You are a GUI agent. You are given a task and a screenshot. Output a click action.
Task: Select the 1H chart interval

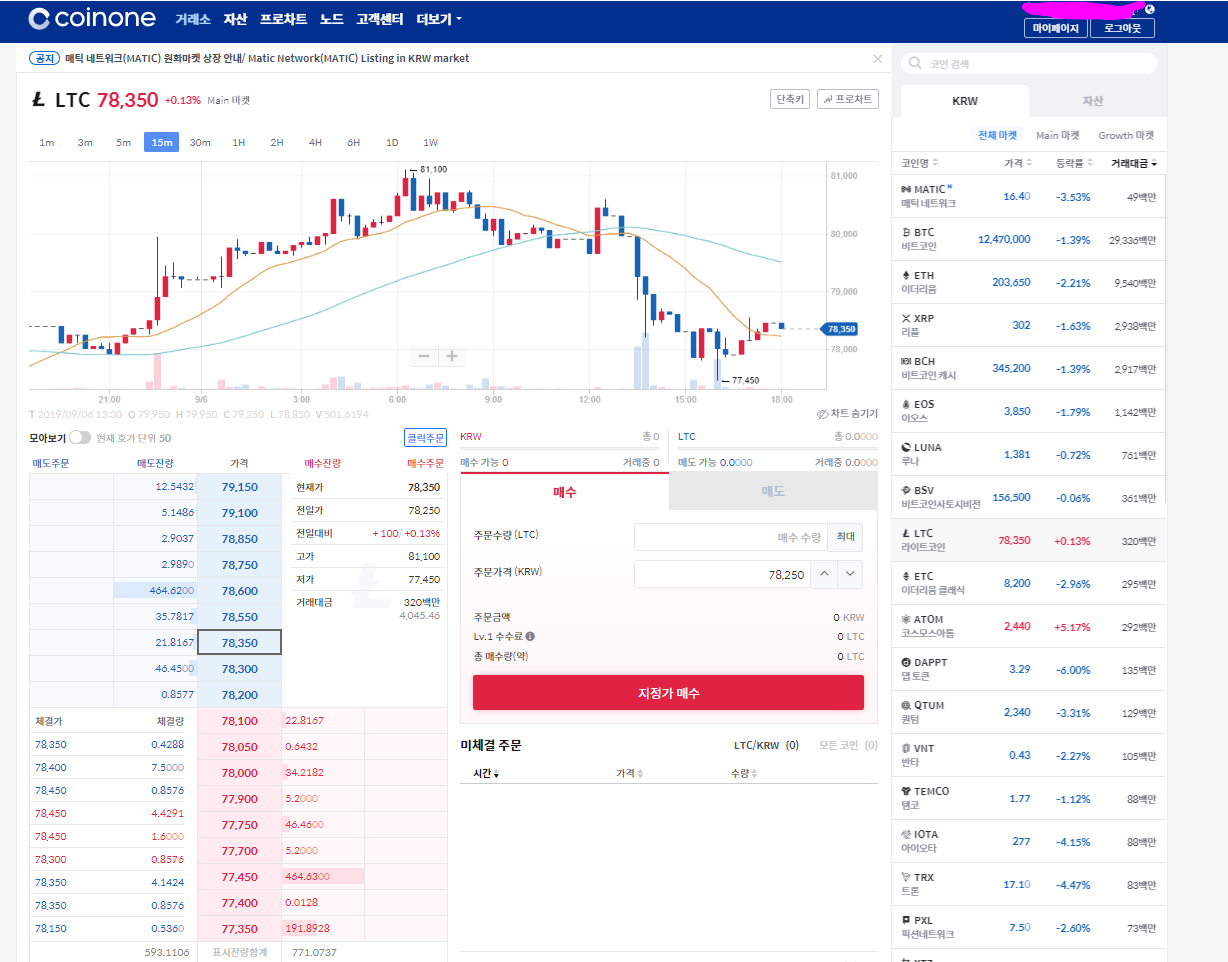click(x=238, y=142)
